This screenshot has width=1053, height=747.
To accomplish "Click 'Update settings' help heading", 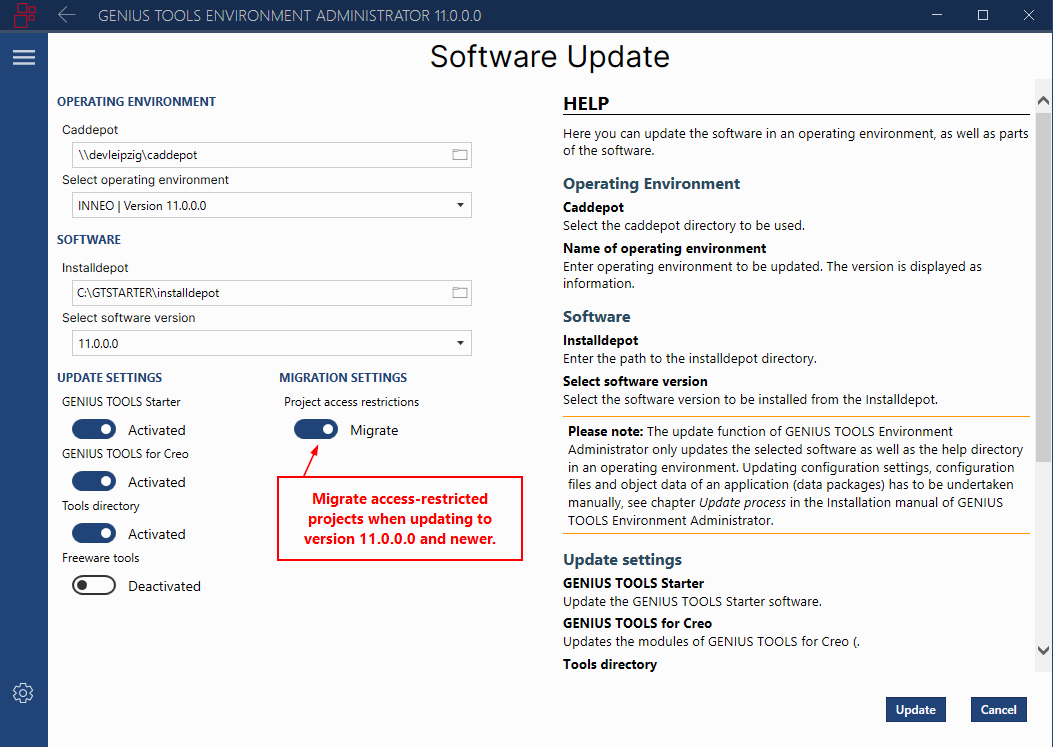I will (x=623, y=560).
